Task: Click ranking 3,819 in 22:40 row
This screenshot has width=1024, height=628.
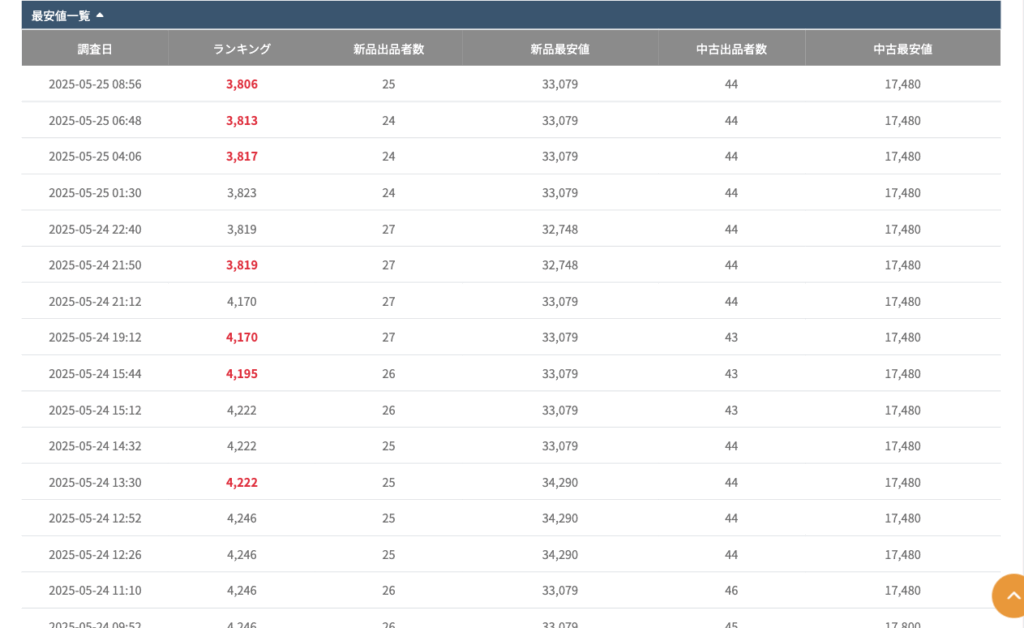Action: coord(242,230)
